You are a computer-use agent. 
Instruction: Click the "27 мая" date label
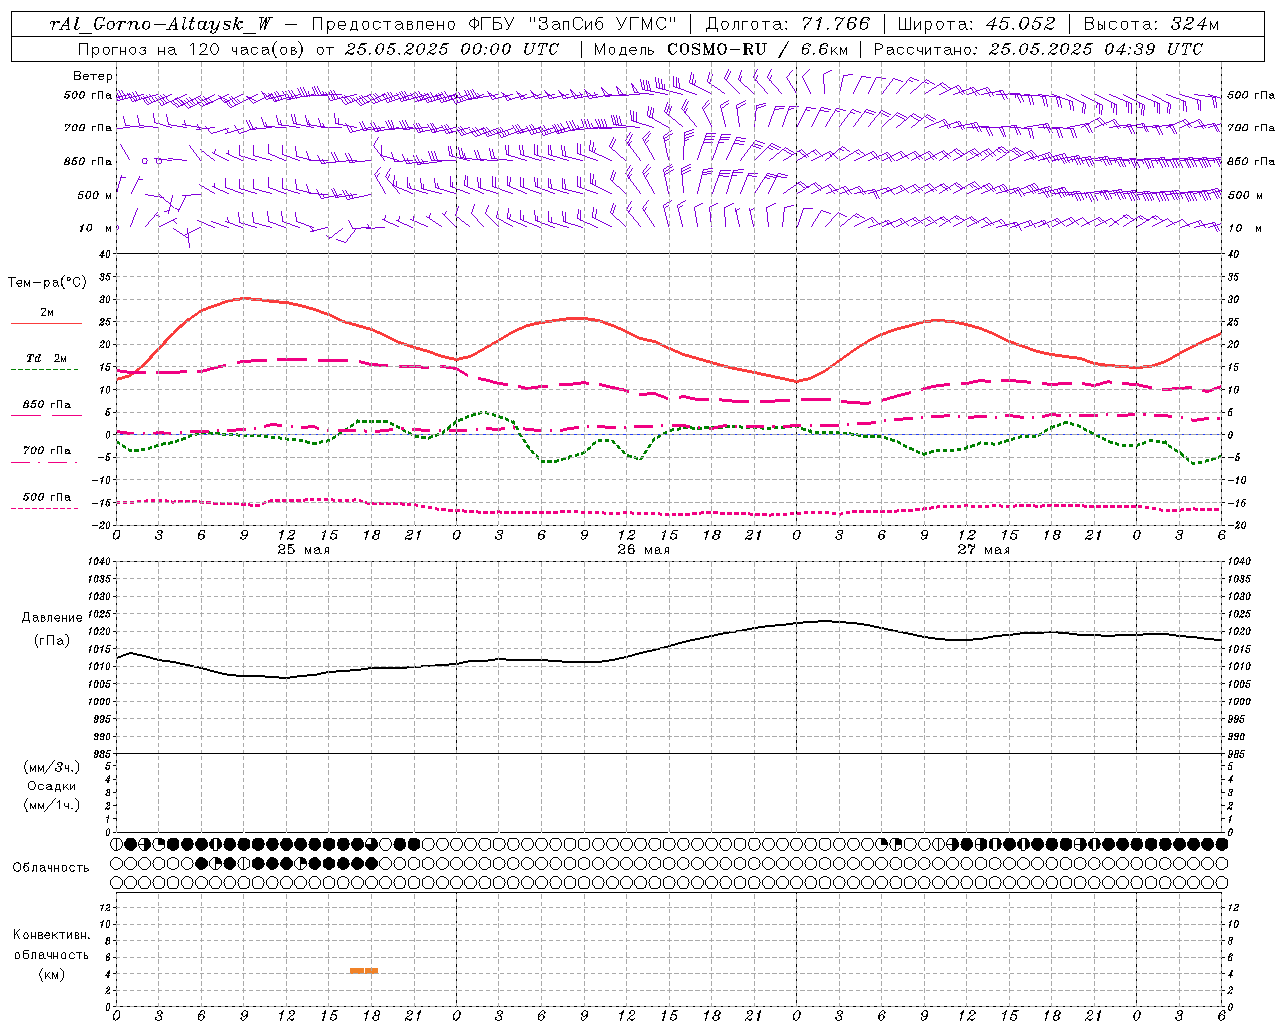pyautogui.click(x=984, y=550)
